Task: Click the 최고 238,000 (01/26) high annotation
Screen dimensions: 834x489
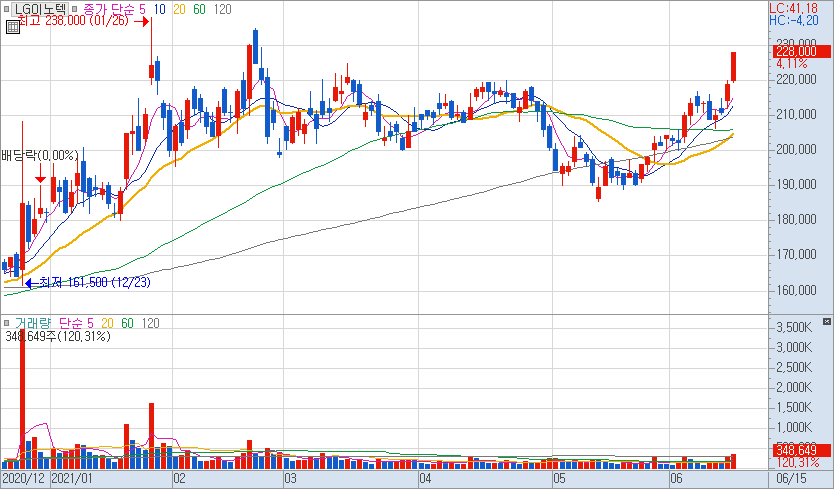Action: pos(73,21)
